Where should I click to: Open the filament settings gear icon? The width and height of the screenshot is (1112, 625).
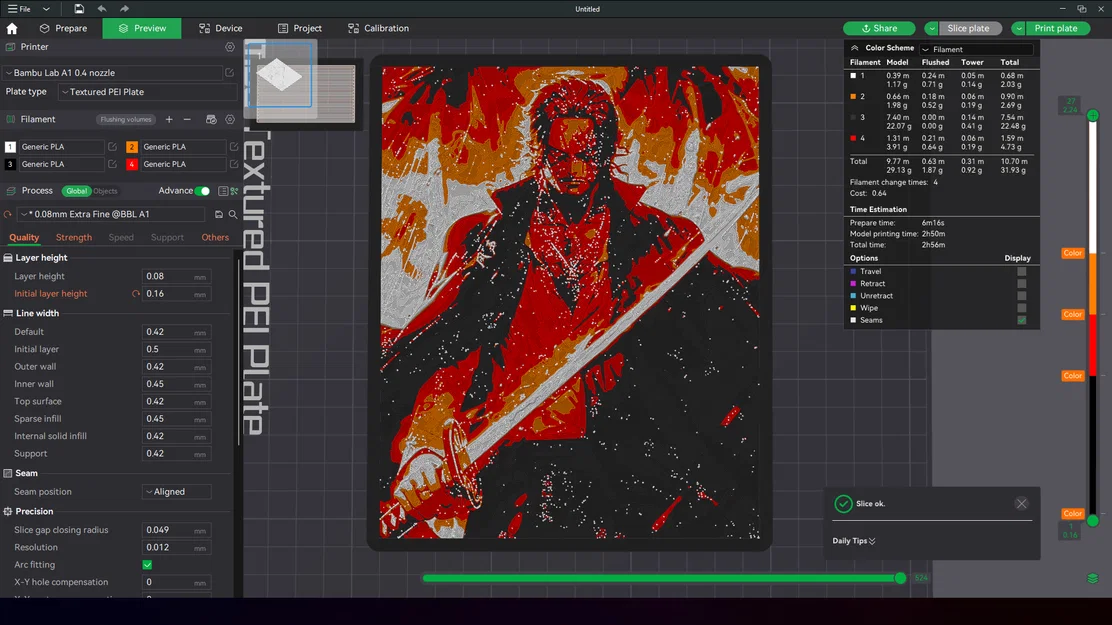click(x=229, y=119)
